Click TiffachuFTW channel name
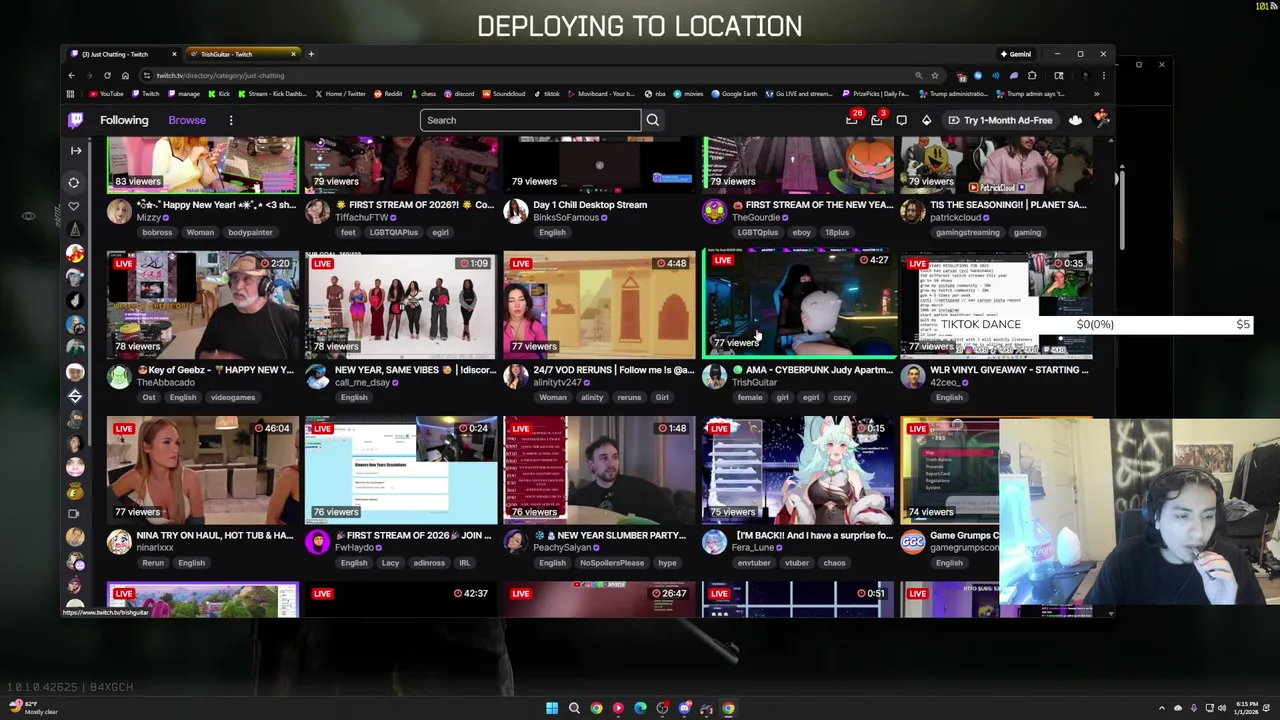Screen dimensions: 1280x720 [361, 218]
